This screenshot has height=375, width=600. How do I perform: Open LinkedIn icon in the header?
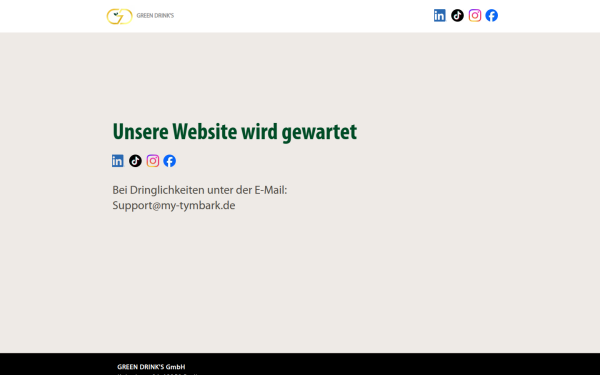click(440, 16)
